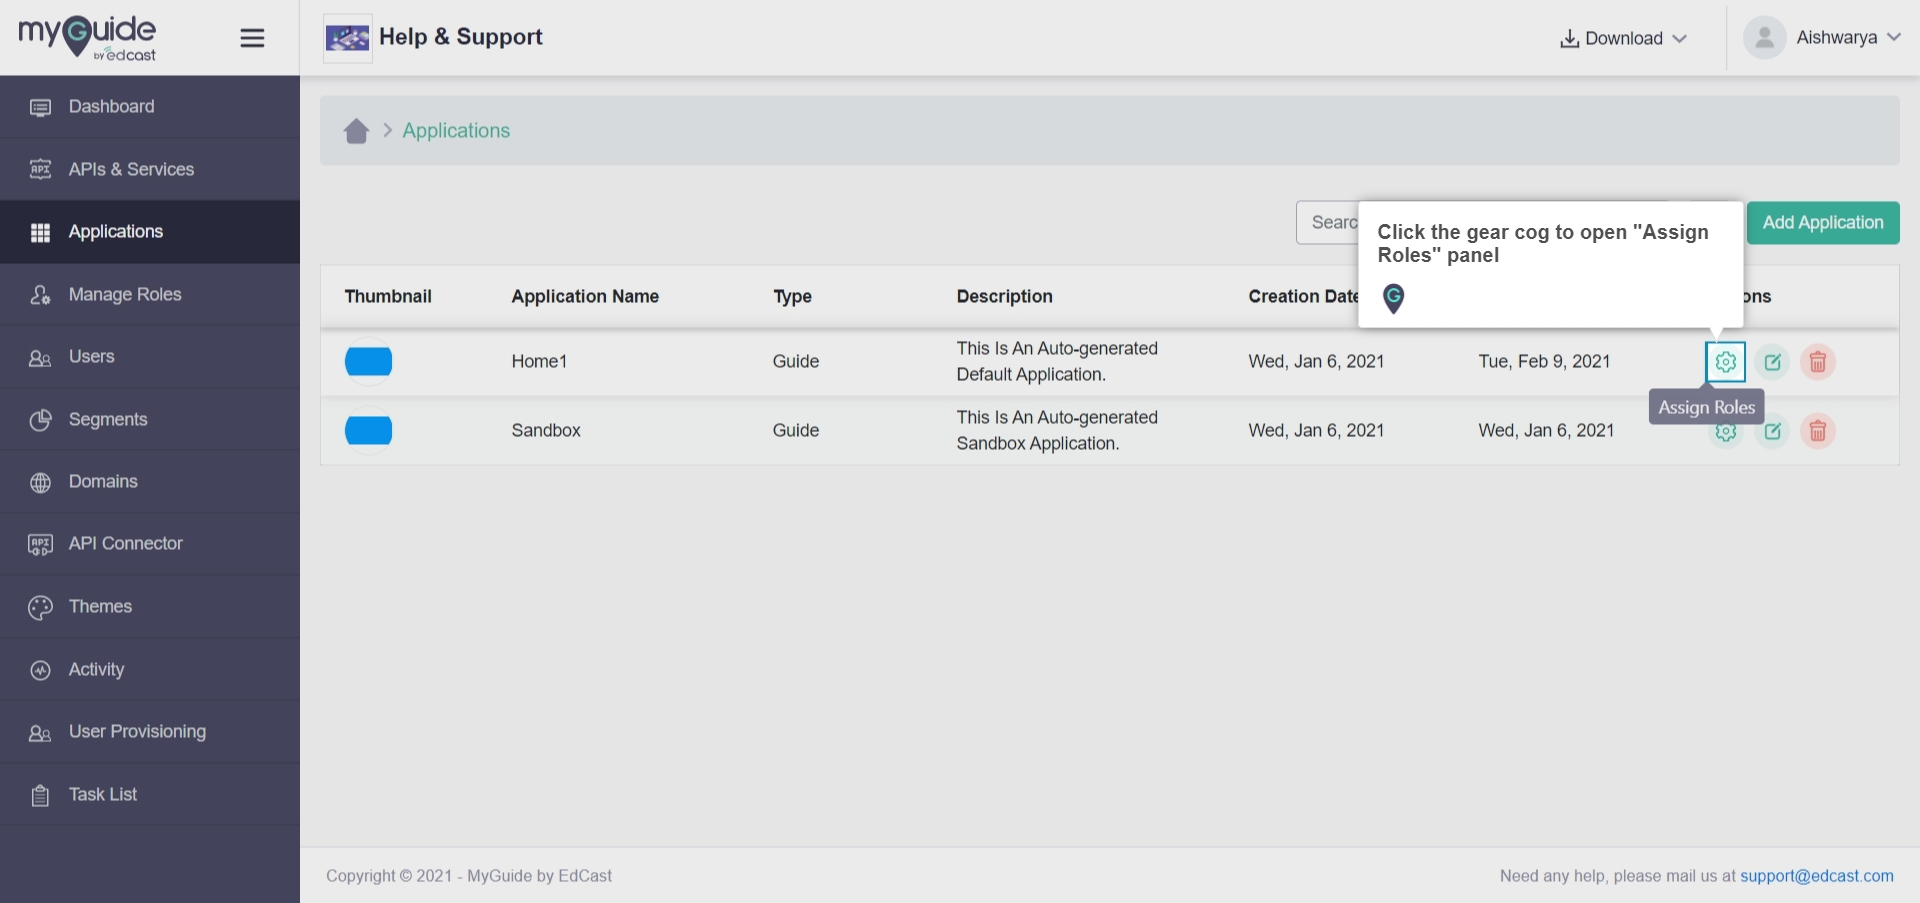Expand the Aishwarya user menu
The width and height of the screenshot is (1920, 903).
coord(1848,38)
